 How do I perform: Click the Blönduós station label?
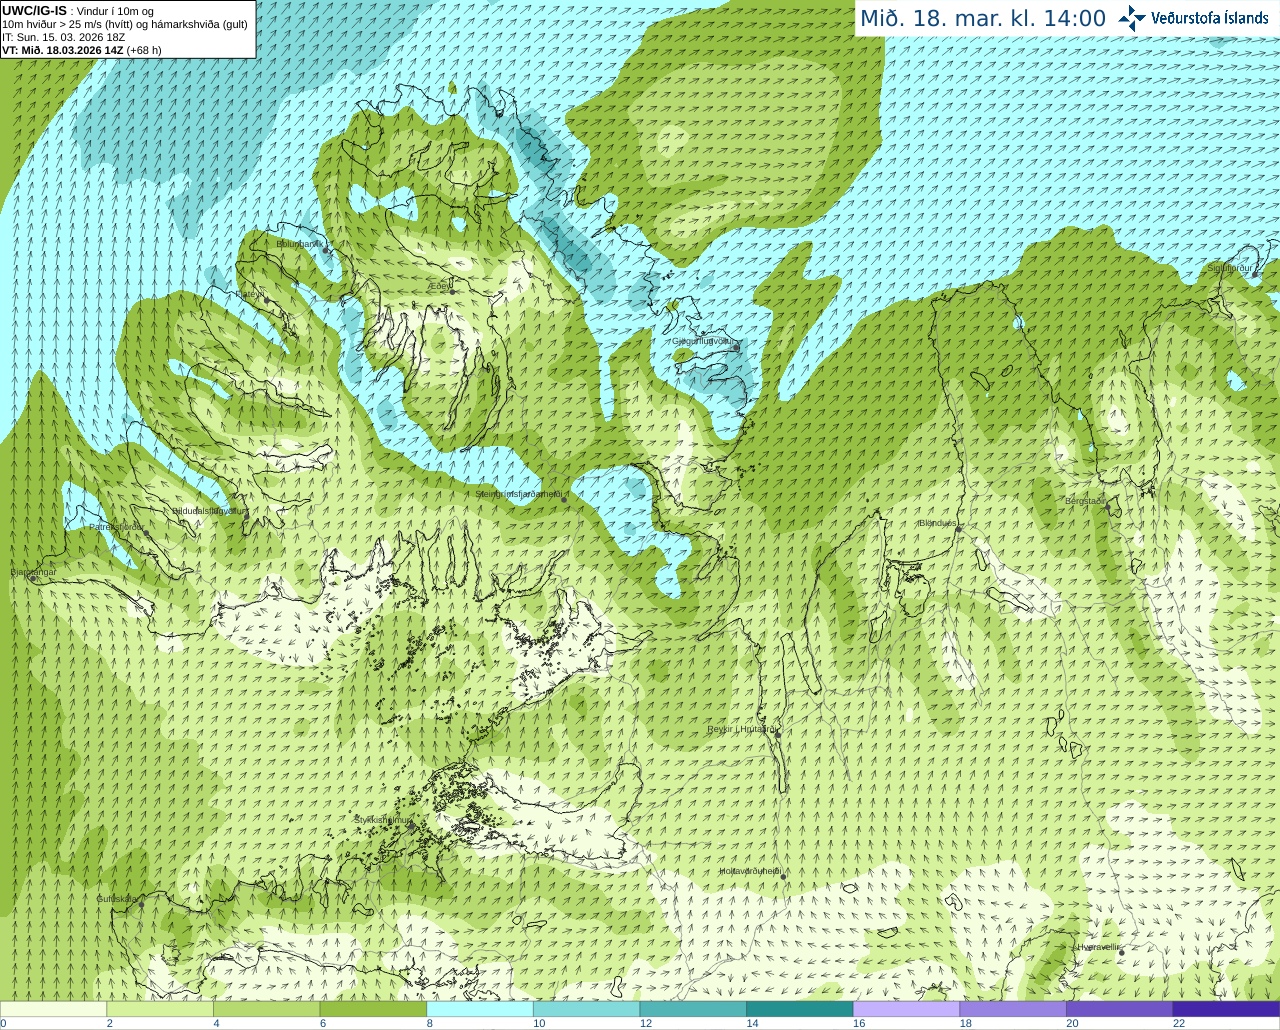pos(937,523)
